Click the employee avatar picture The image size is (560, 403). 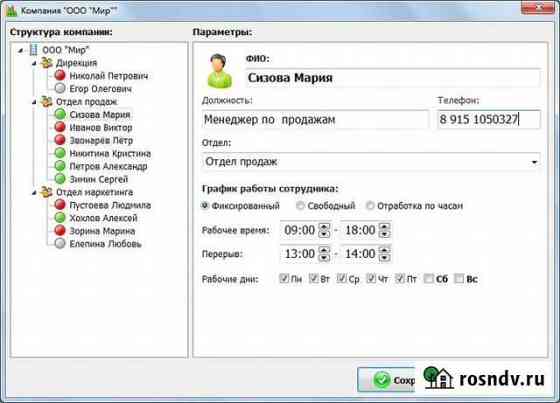click(219, 71)
